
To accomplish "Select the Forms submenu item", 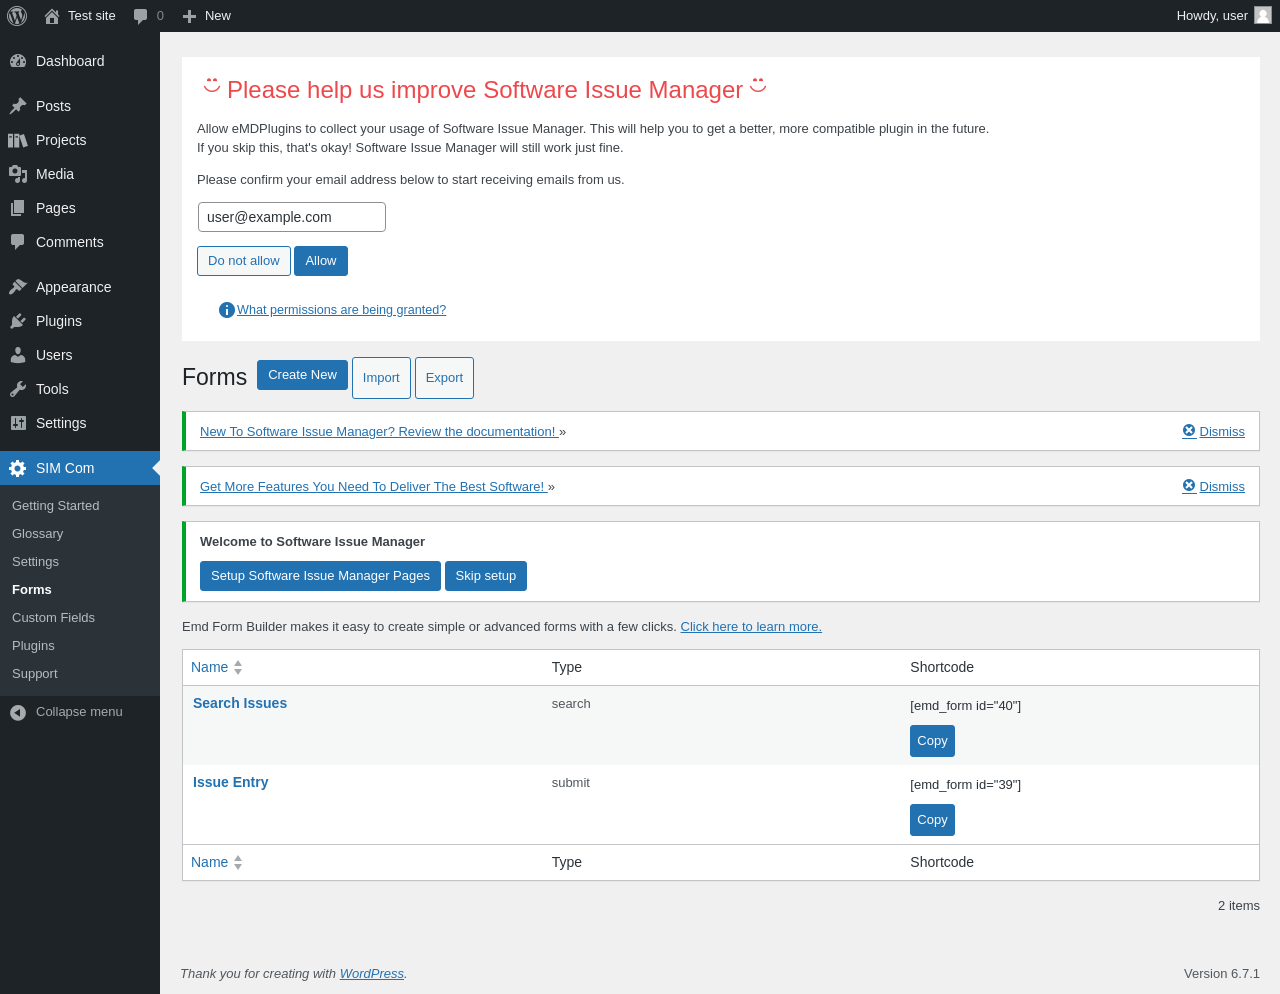I will [x=32, y=590].
